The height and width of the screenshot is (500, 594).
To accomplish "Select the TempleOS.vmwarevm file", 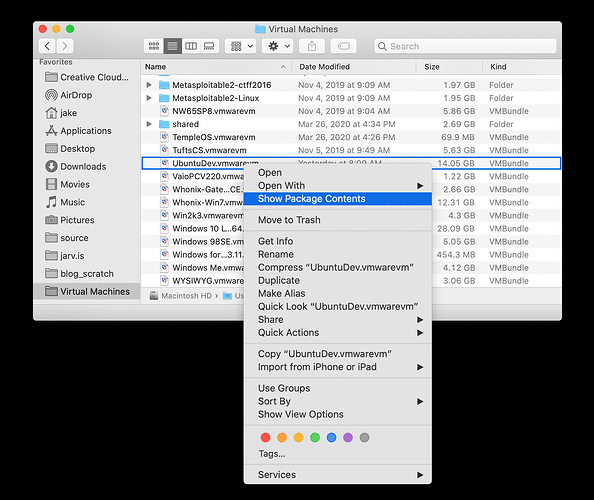I will [351, 137].
